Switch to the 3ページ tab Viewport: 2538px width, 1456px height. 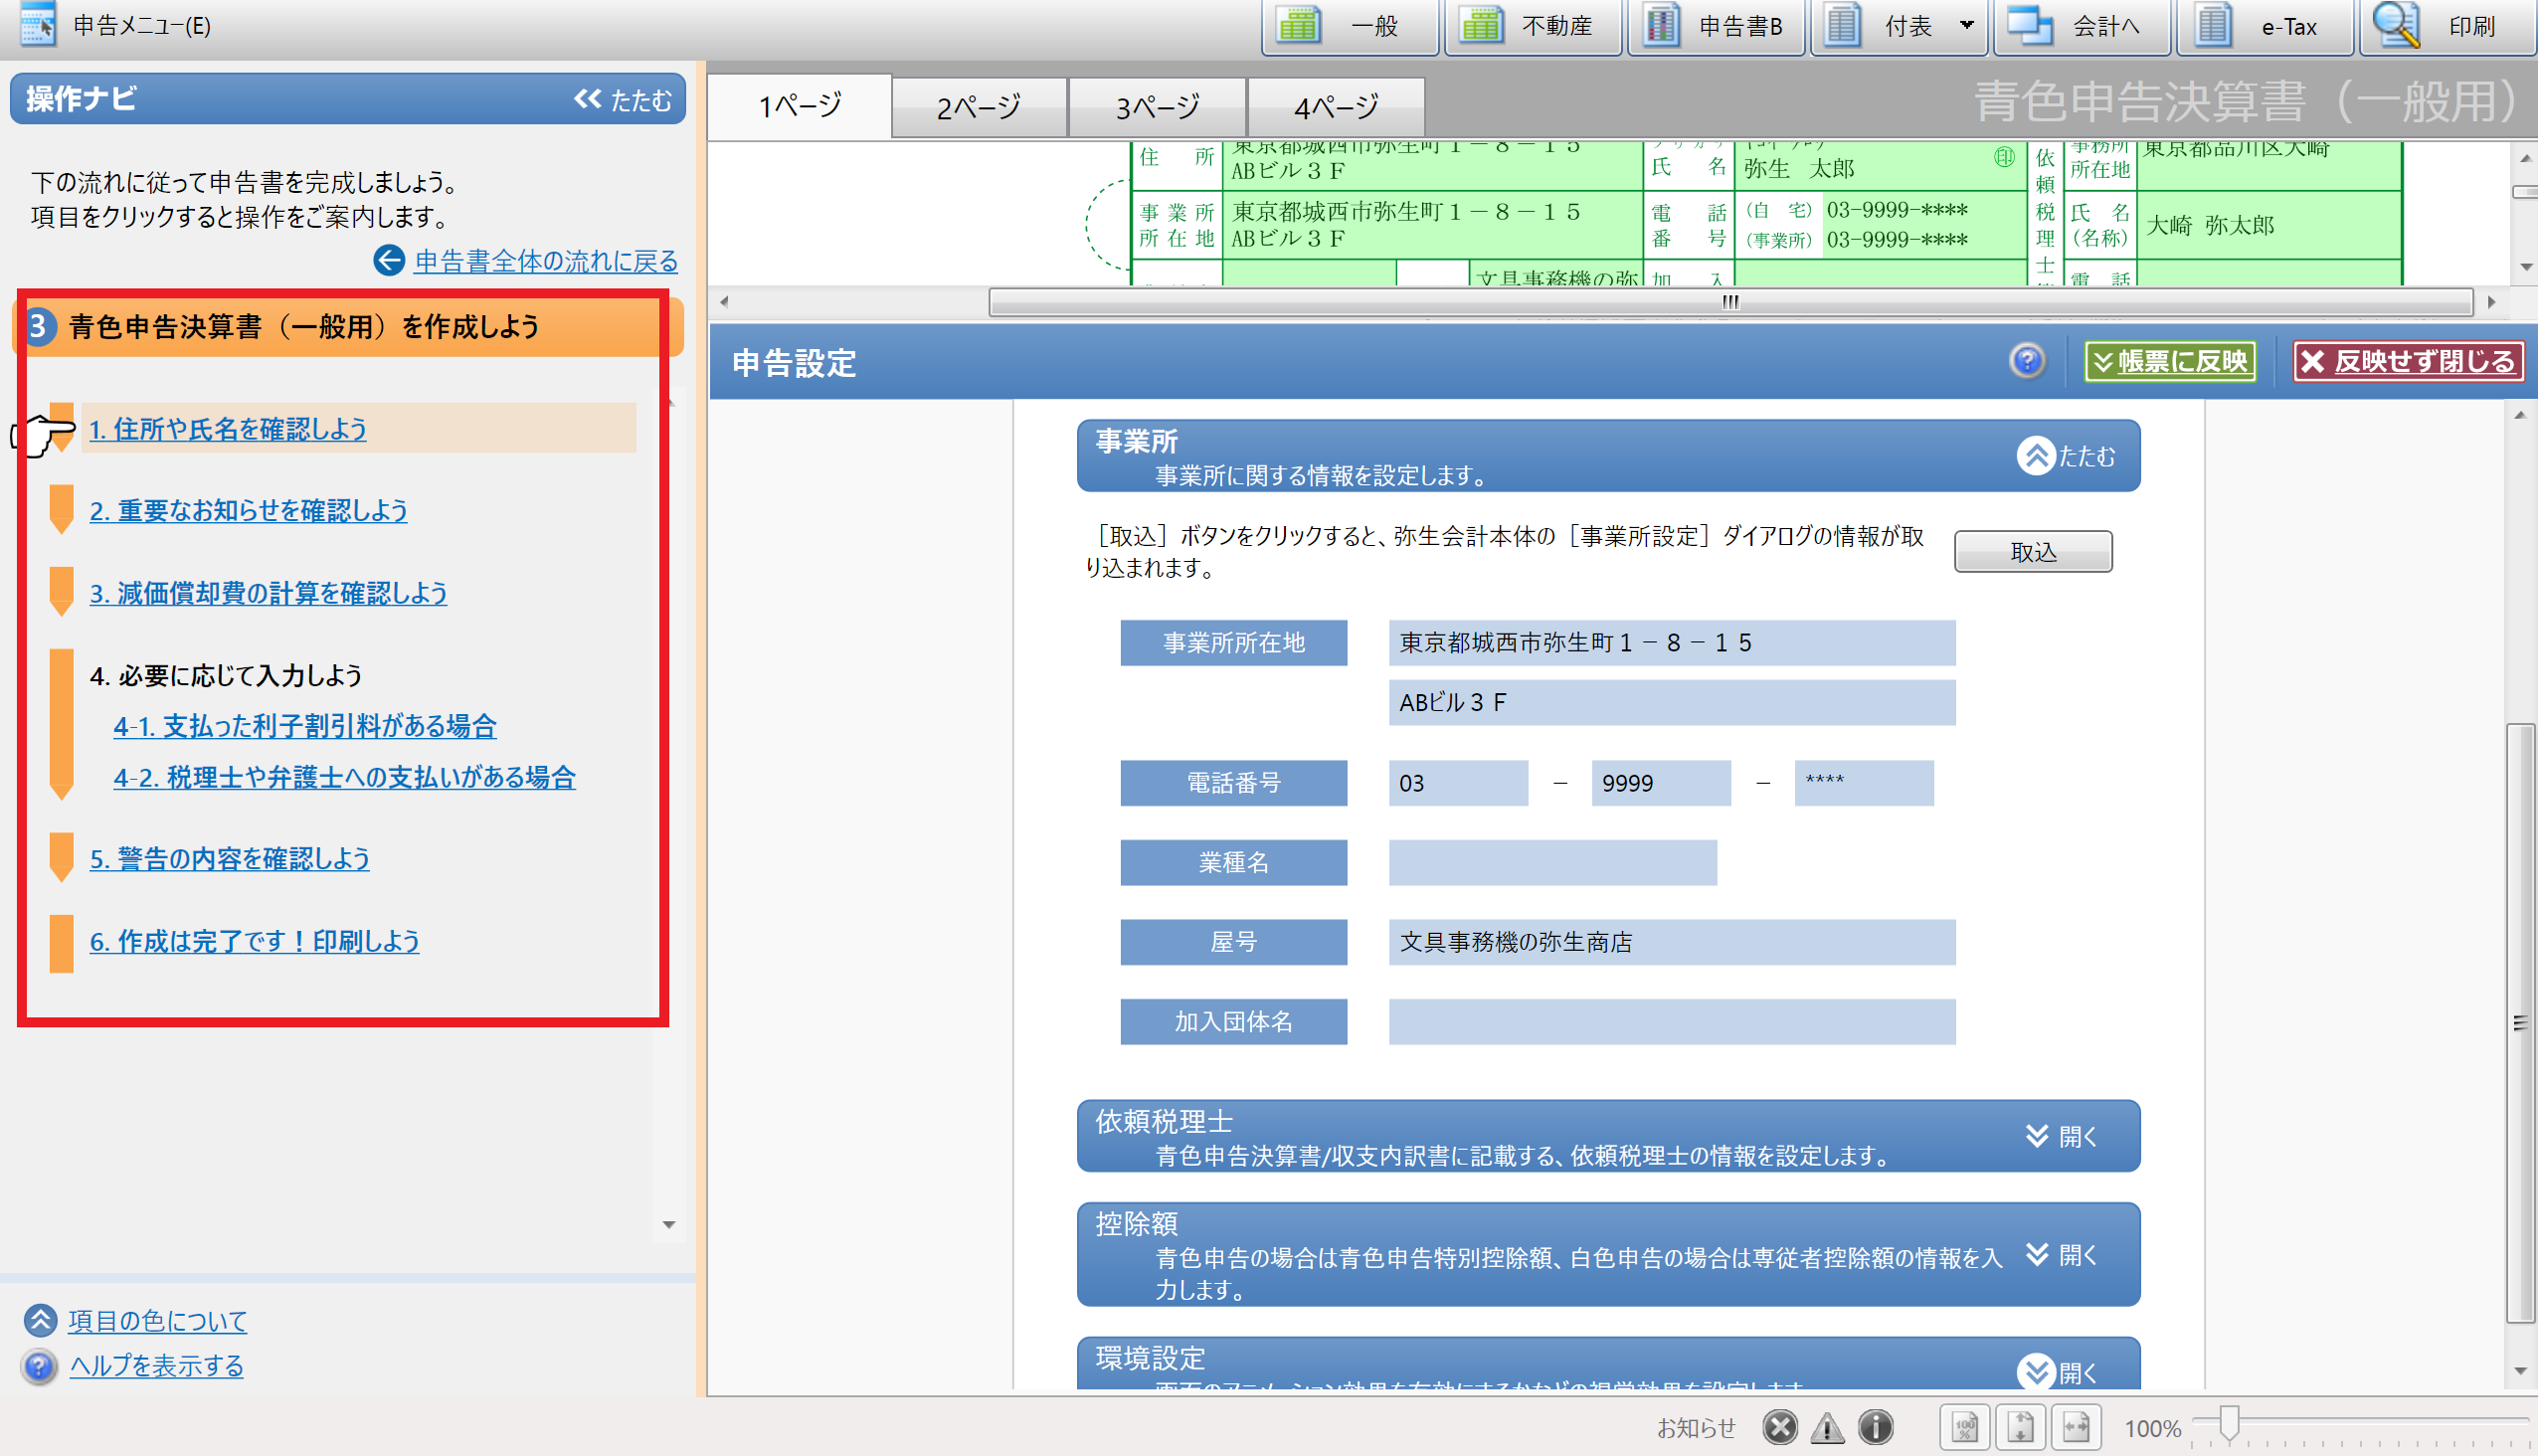point(1157,107)
